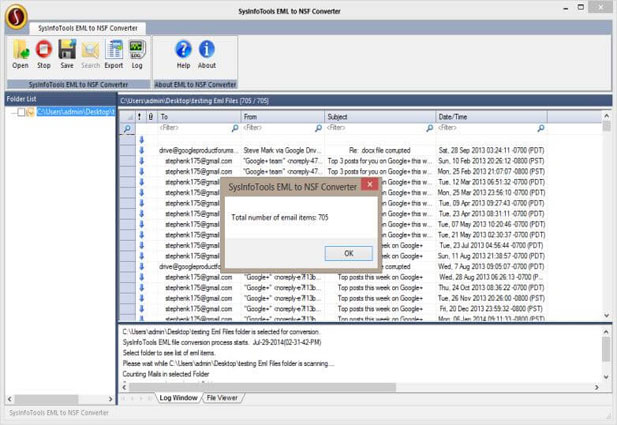Click log window scroll-up arrow
Viewport: 617px width, 425px height.
(606, 332)
